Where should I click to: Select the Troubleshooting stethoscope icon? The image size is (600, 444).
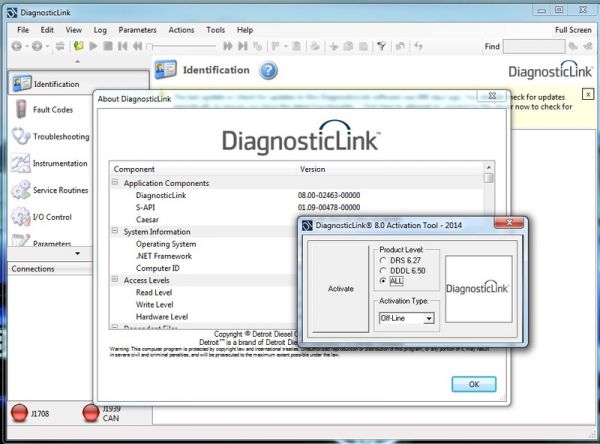[21, 137]
